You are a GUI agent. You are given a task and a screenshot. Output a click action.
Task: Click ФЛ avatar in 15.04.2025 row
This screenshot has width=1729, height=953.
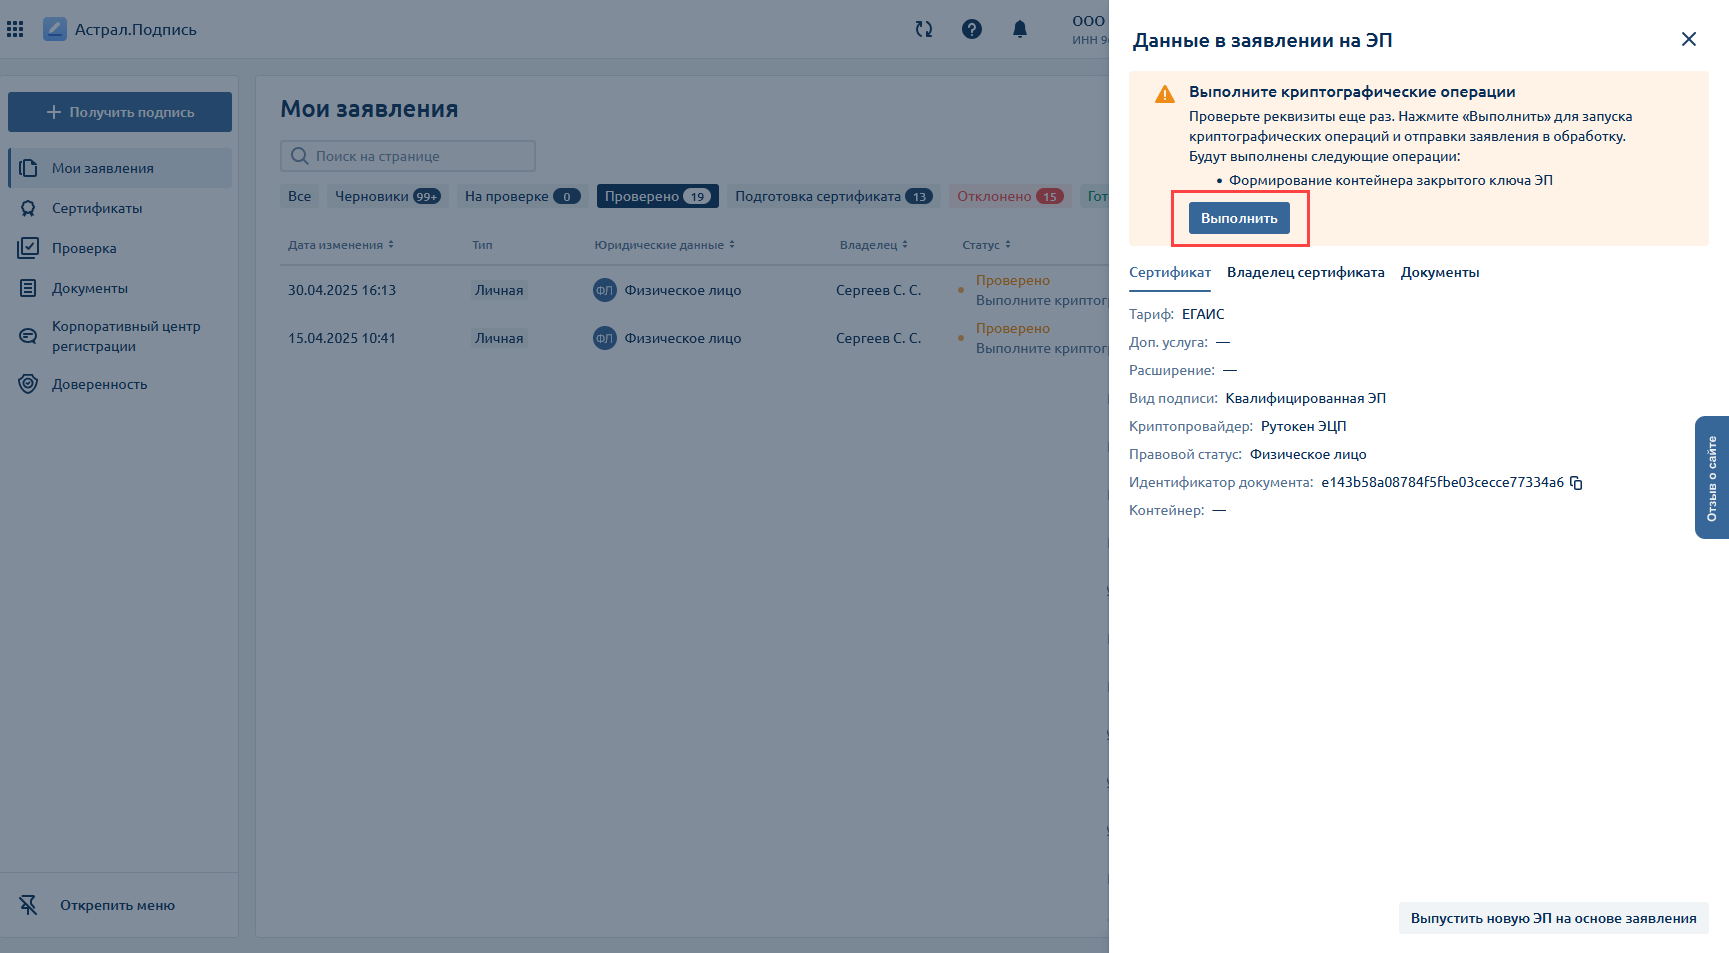604,338
